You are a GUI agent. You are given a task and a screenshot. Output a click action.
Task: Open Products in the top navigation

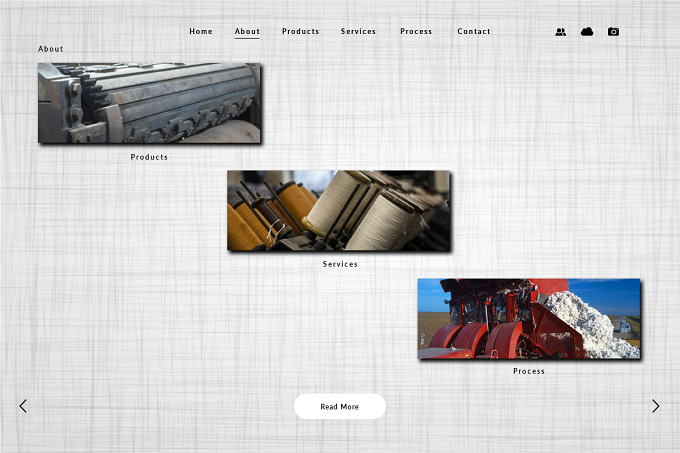301,31
